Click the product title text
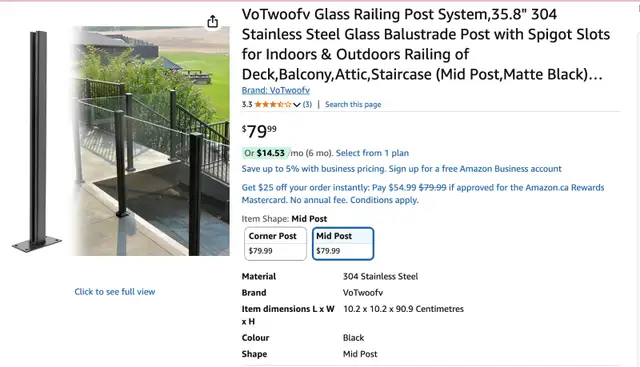The height and width of the screenshot is (367, 640). (426, 44)
